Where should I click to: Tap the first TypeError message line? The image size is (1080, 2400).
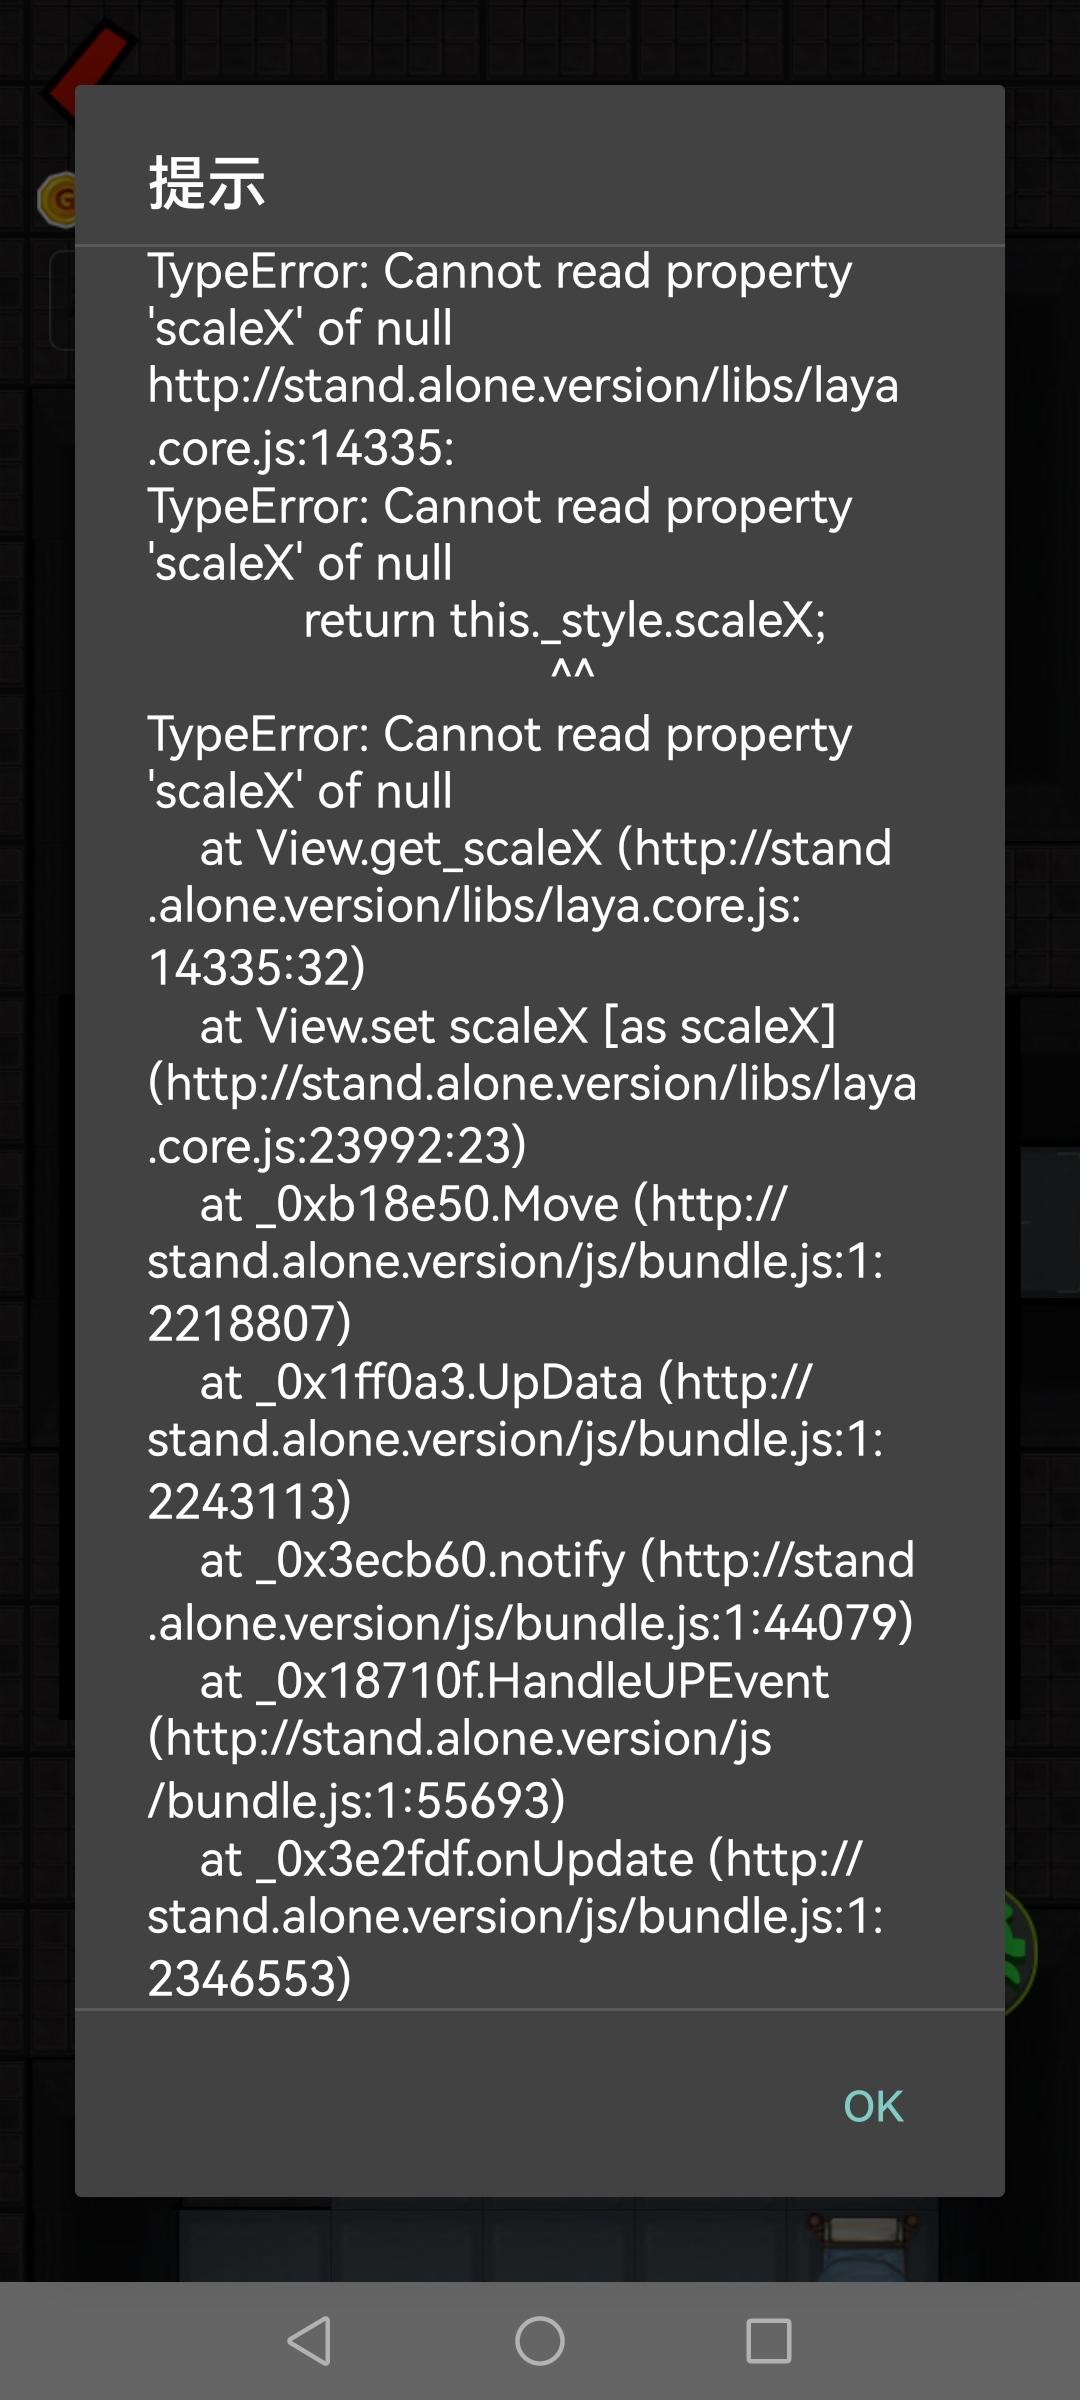coord(500,272)
